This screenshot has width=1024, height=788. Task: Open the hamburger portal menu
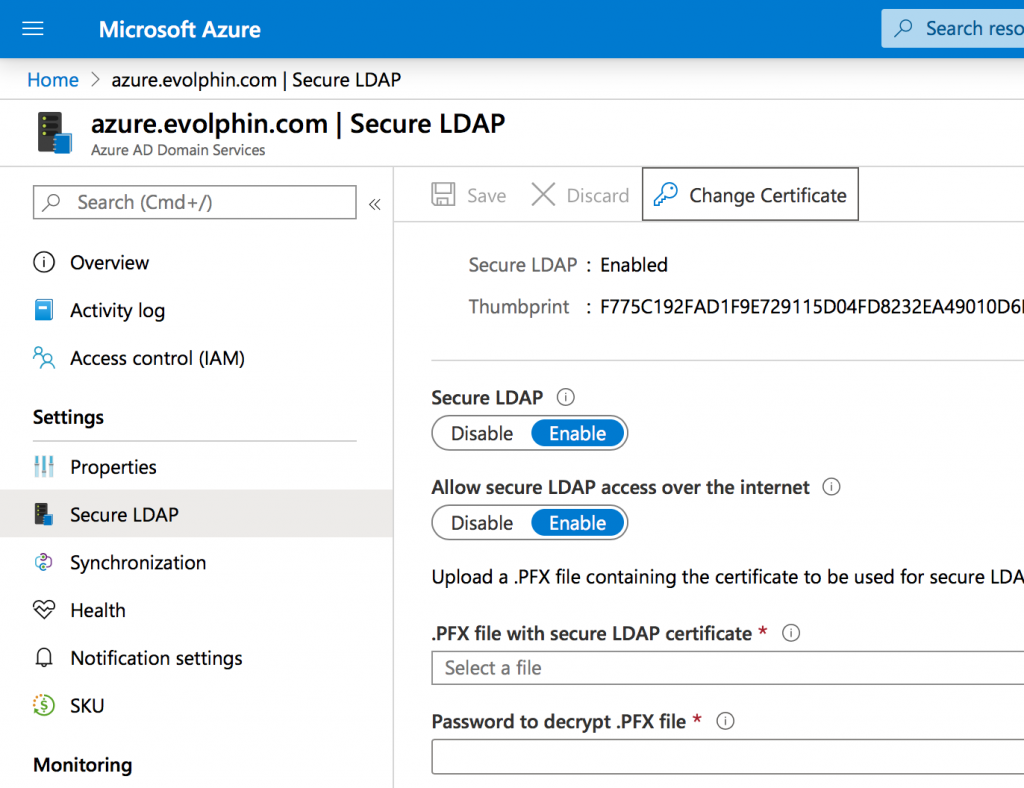[33, 29]
